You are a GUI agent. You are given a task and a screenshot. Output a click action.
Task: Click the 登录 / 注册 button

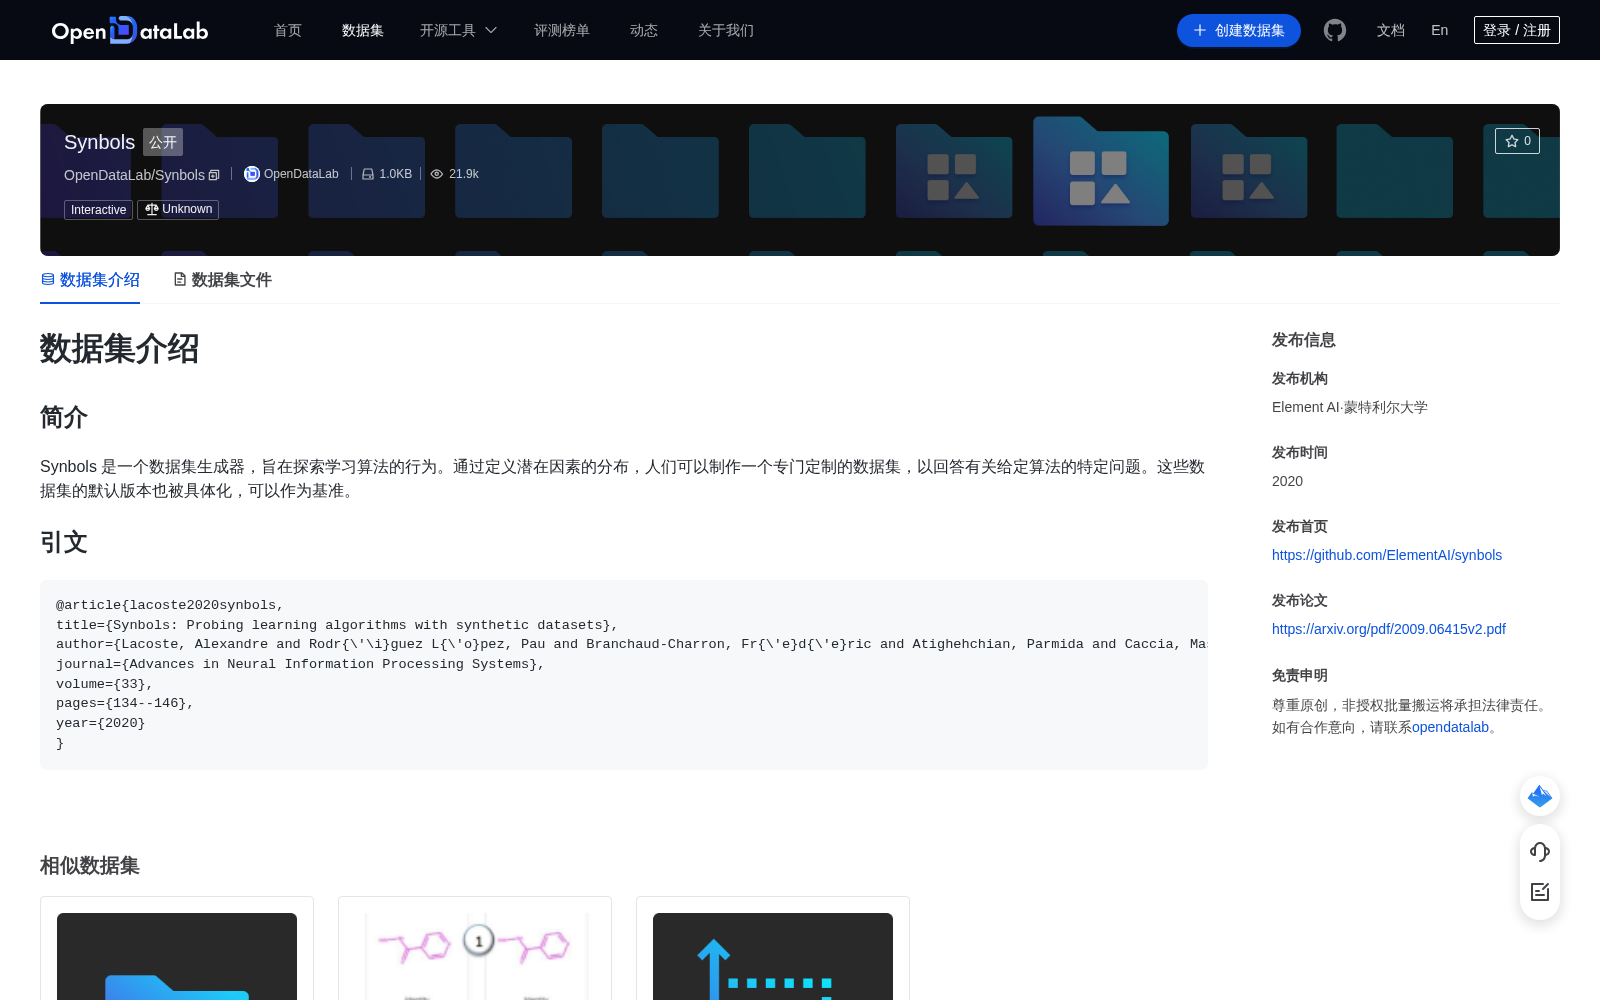click(x=1517, y=30)
